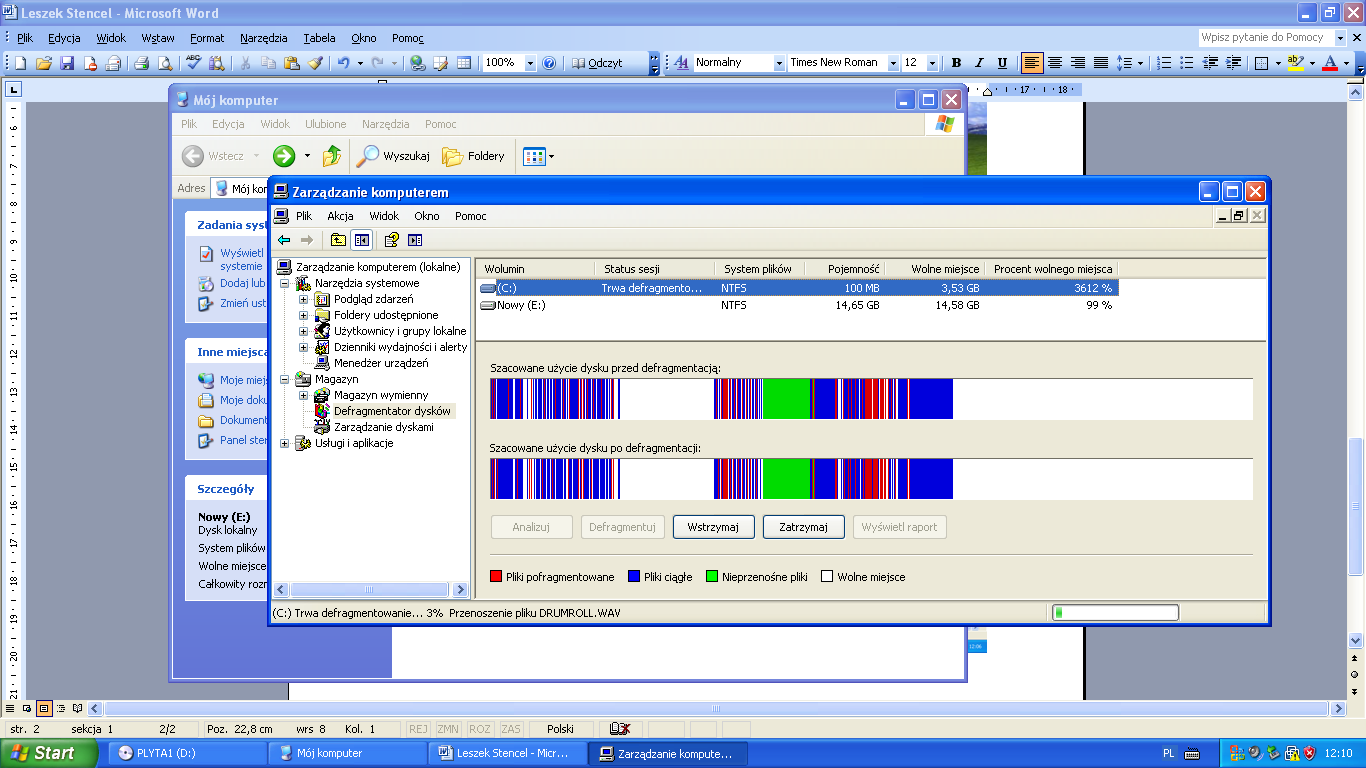This screenshot has height=768, width=1366.
Task: Open the zoom 100% dropdown in Word
Action: tap(530, 63)
